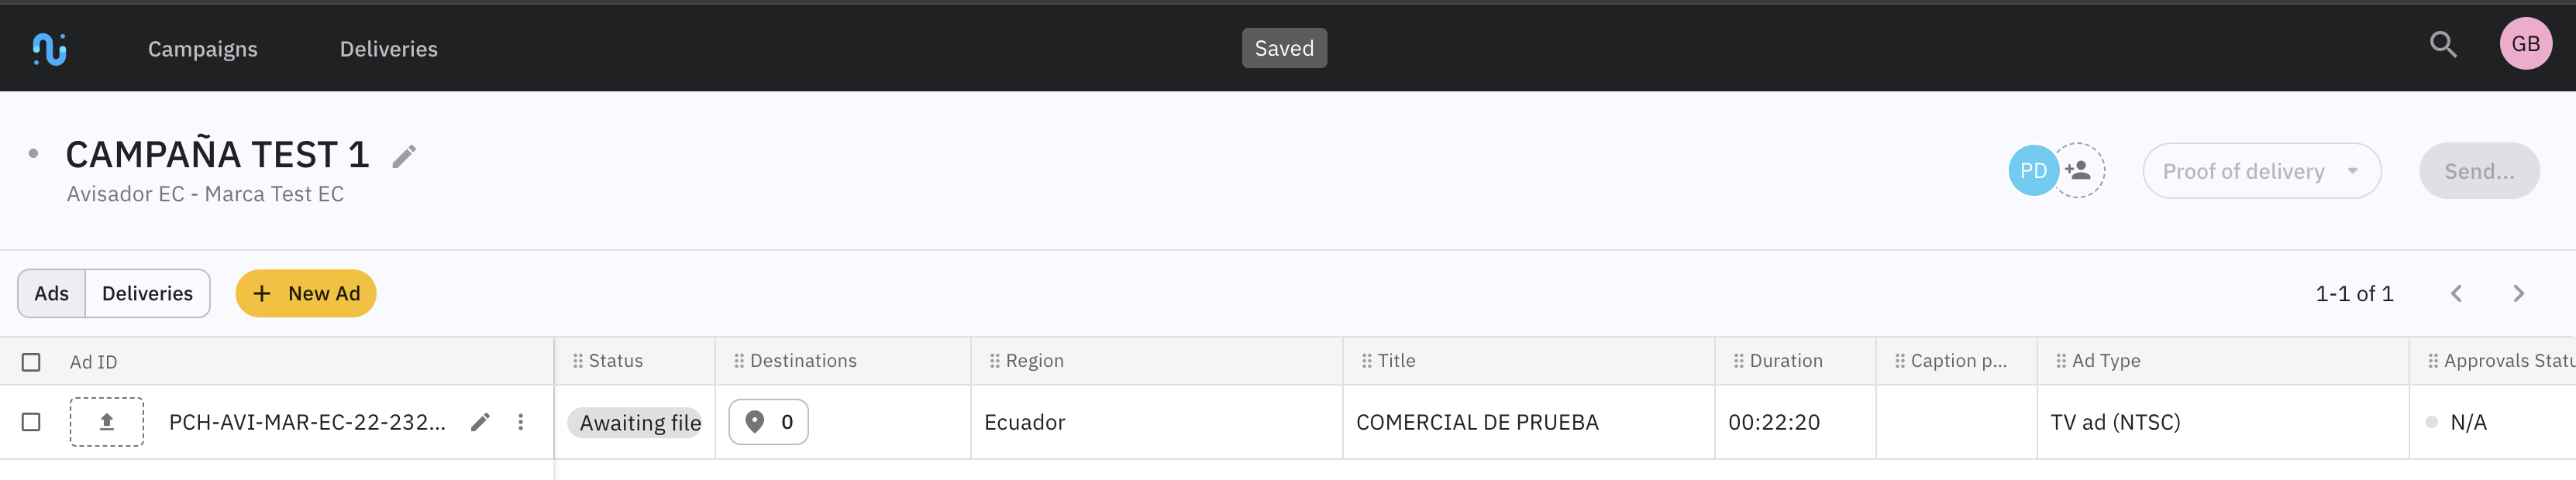
Task: Open the destinations pin counter
Action: 768,422
